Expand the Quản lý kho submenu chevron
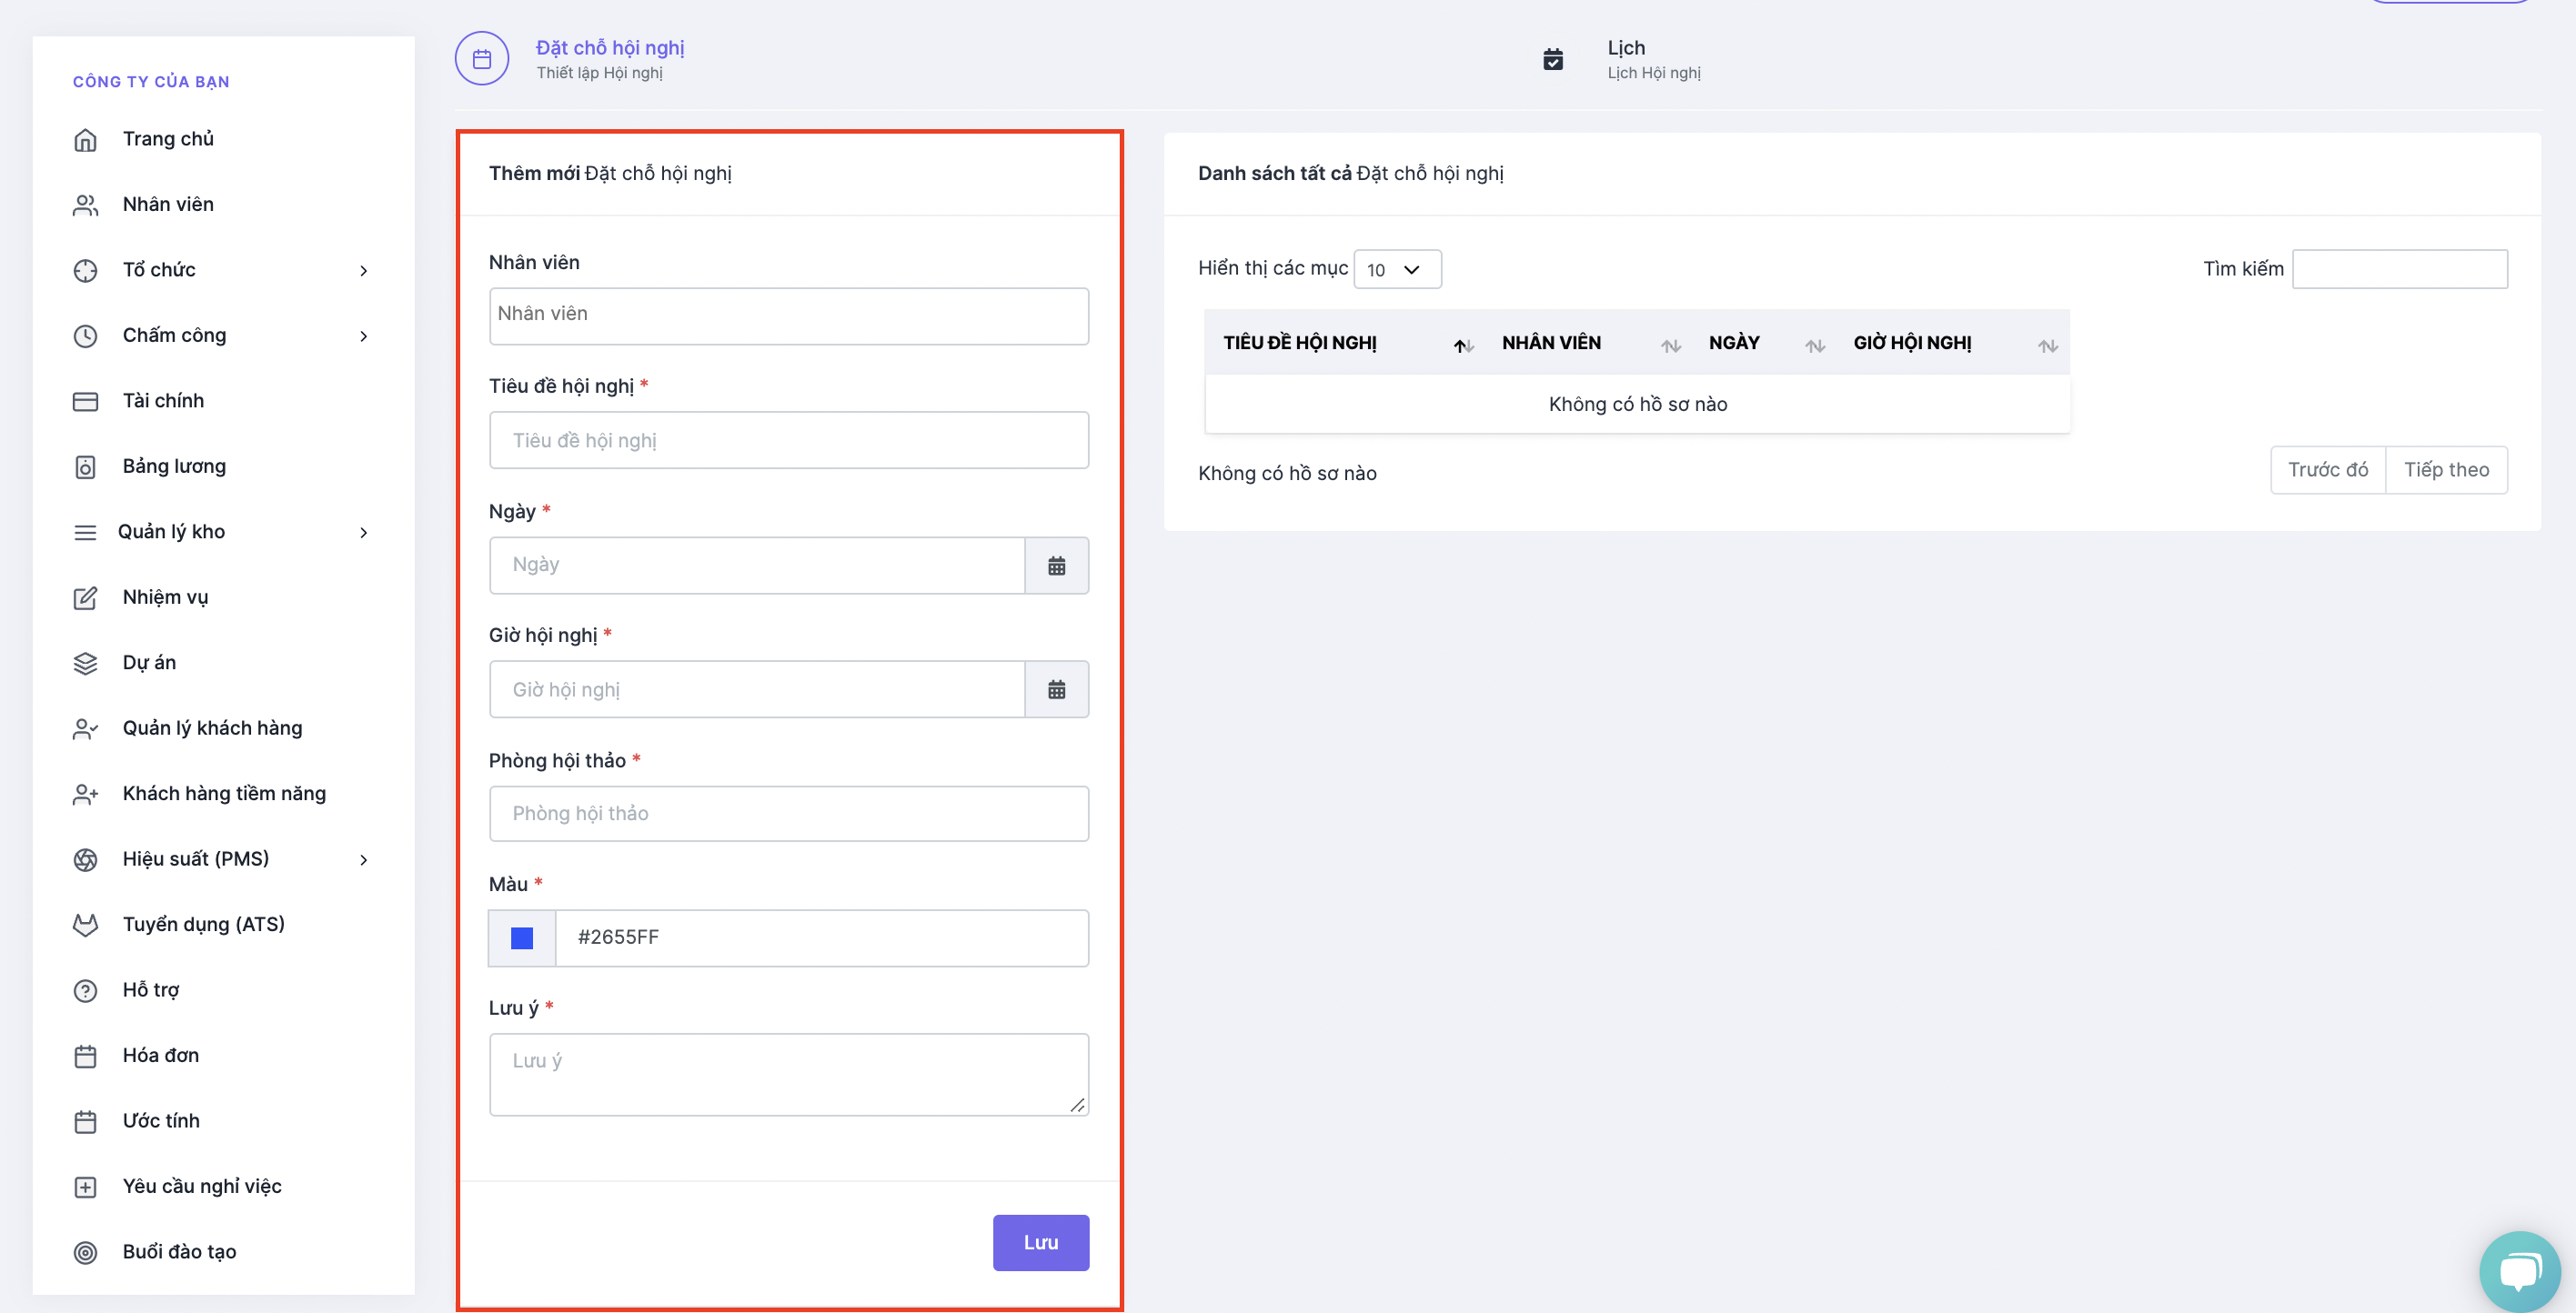This screenshot has height=1313, width=2576. coord(363,532)
